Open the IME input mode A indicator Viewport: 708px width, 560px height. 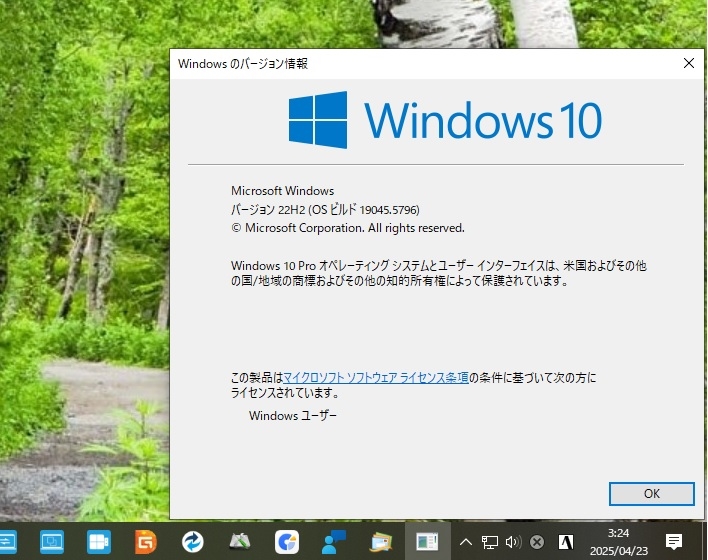(x=566, y=541)
